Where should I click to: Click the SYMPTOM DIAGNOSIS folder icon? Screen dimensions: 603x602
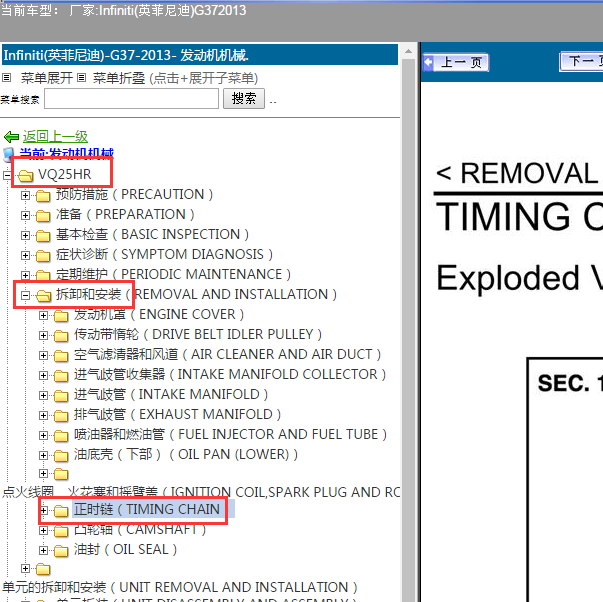[43, 256]
